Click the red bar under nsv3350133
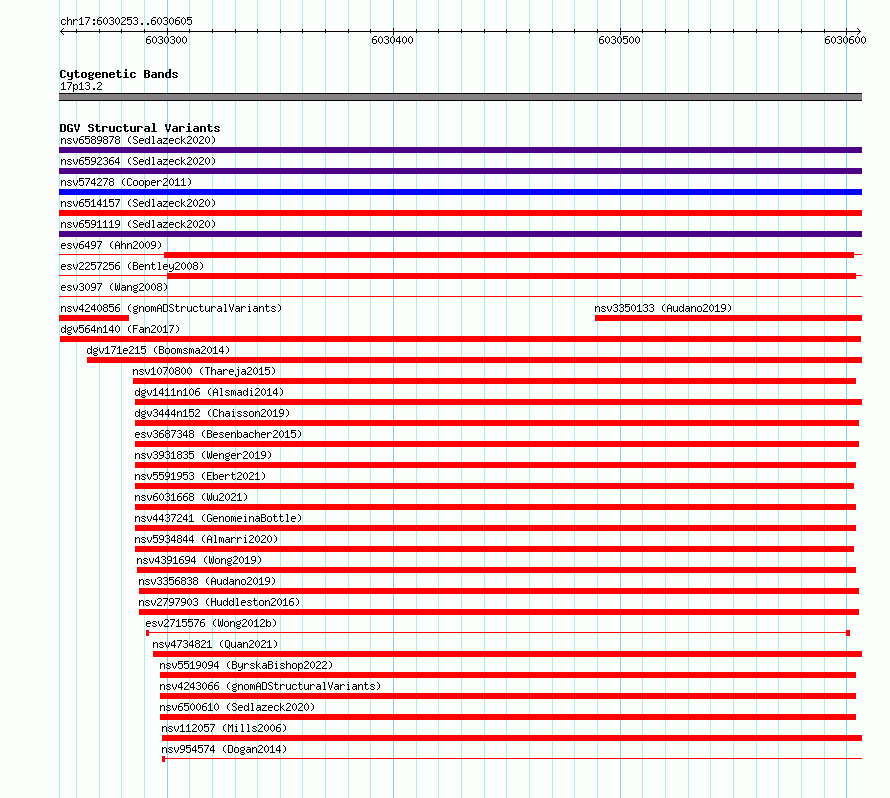The width and height of the screenshot is (890, 798). point(728,318)
